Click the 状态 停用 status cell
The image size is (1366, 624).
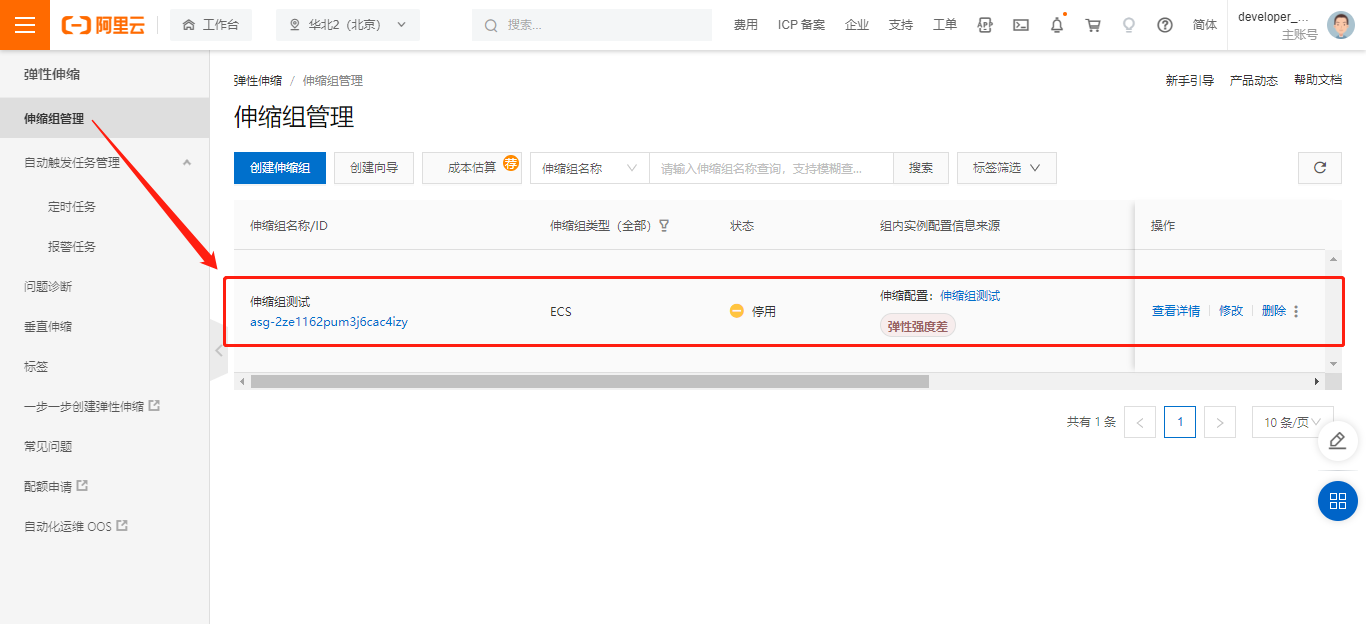pyautogui.click(x=753, y=311)
